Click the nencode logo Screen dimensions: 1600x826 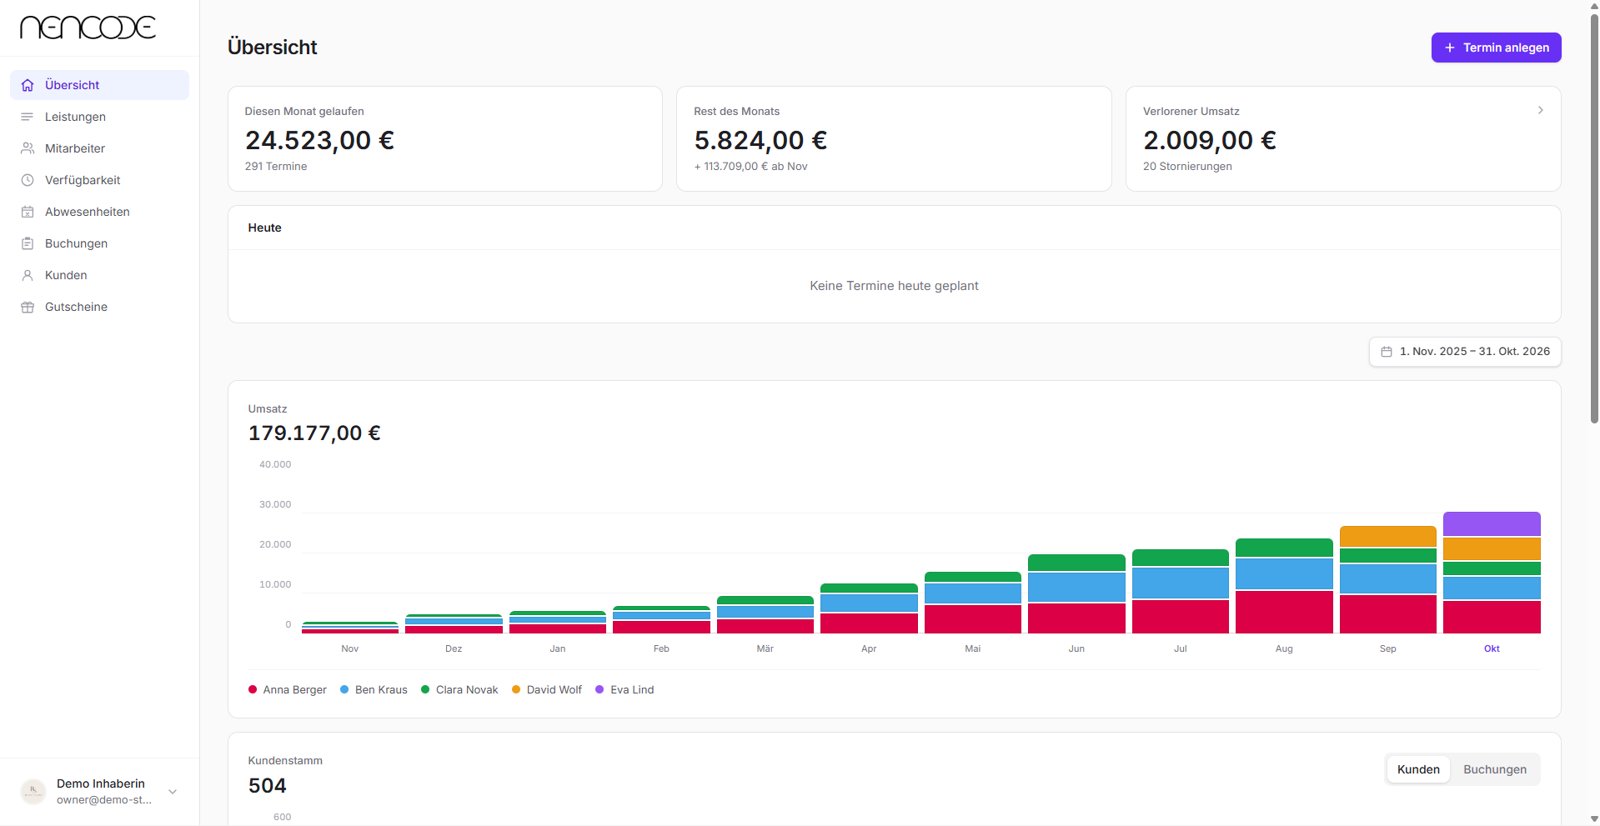click(x=88, y=27)
